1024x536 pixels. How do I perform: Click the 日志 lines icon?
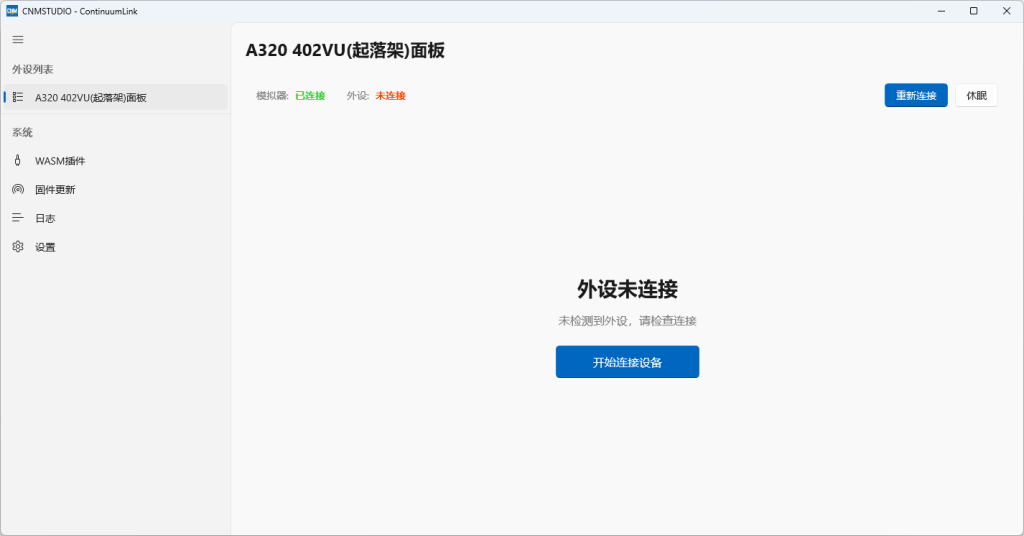tap(18, 218)
